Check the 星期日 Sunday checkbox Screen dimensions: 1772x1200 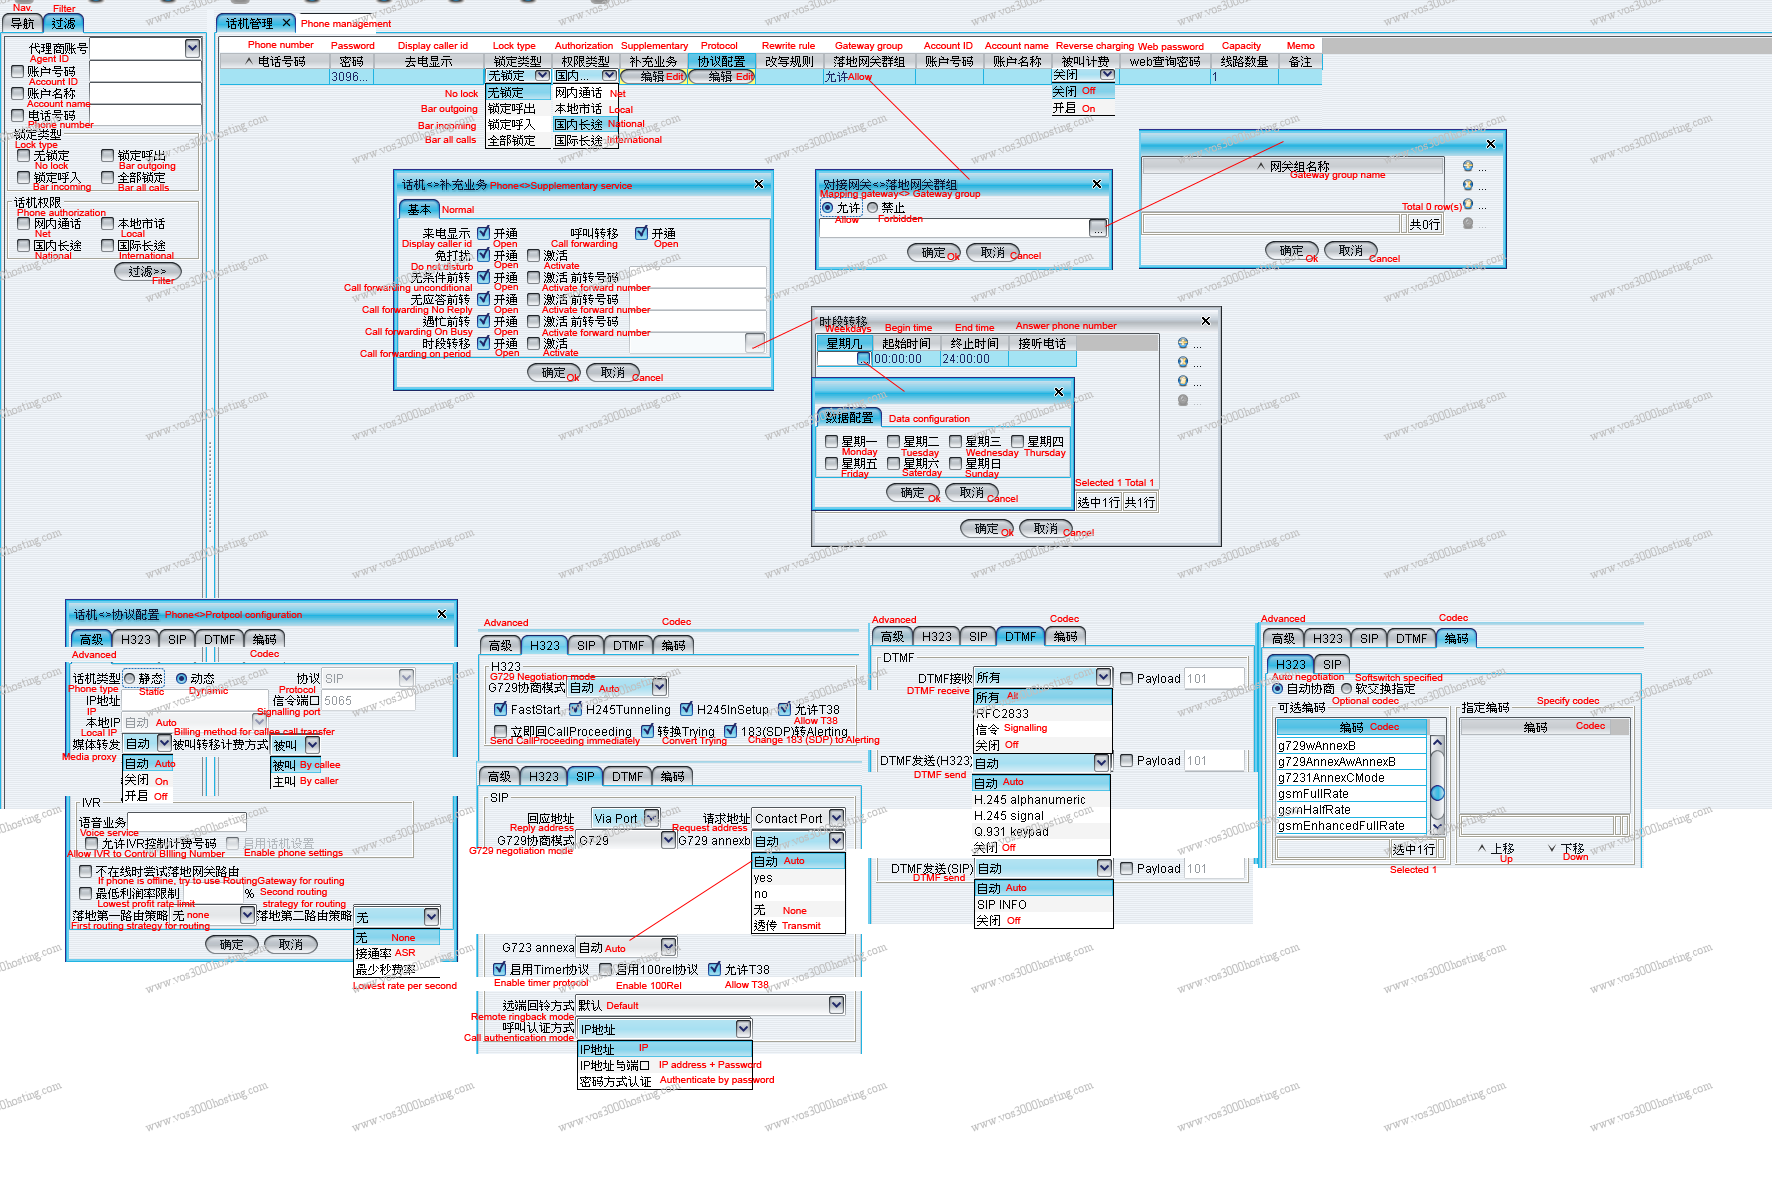(x=956, y=463)
